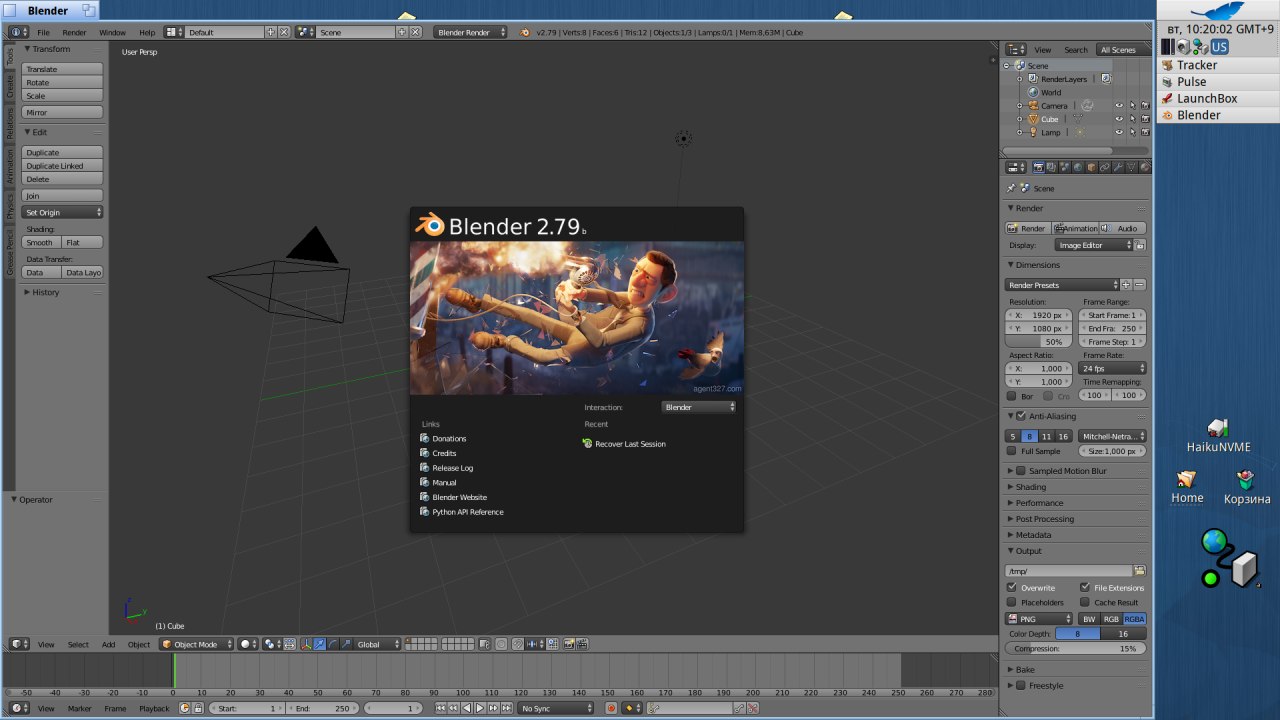The height and width of the screenshot is (720, 1280).
Task: Click the End frame field in the timeline
Action: (322, 708)
